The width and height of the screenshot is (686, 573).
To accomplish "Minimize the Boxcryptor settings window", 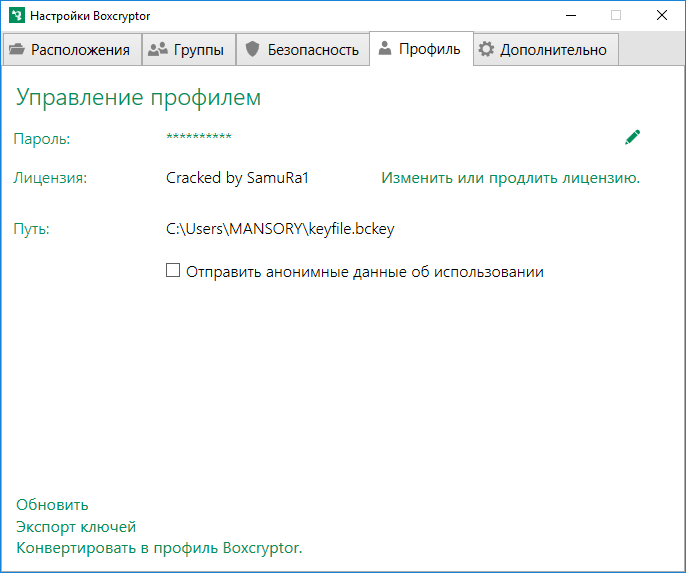I will click(x=570, y=15).
